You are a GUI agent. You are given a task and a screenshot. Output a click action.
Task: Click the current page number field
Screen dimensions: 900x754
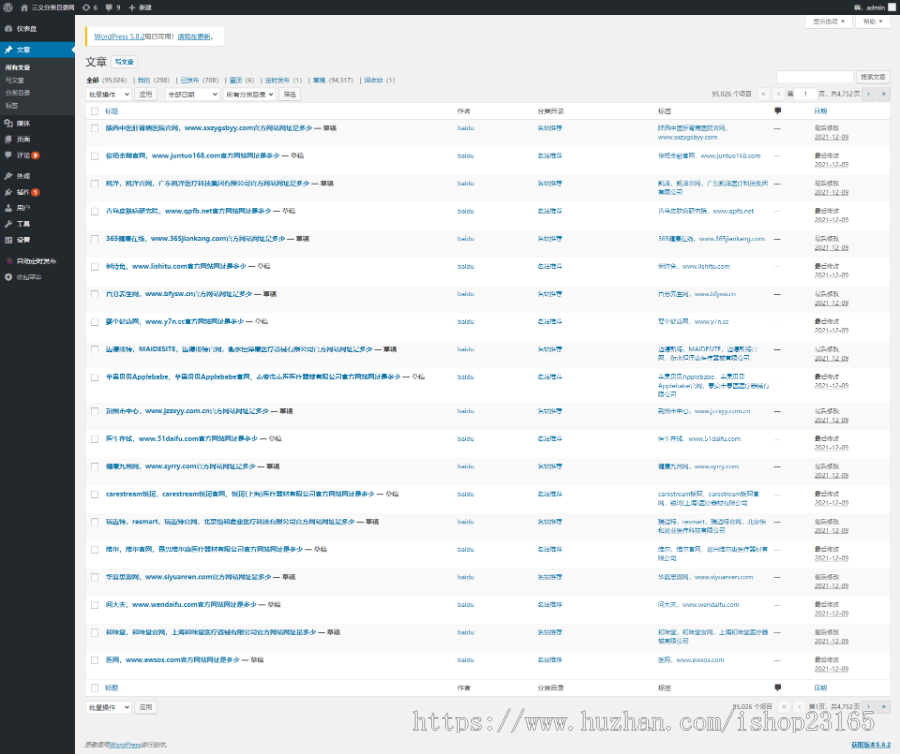click(805, 94)
